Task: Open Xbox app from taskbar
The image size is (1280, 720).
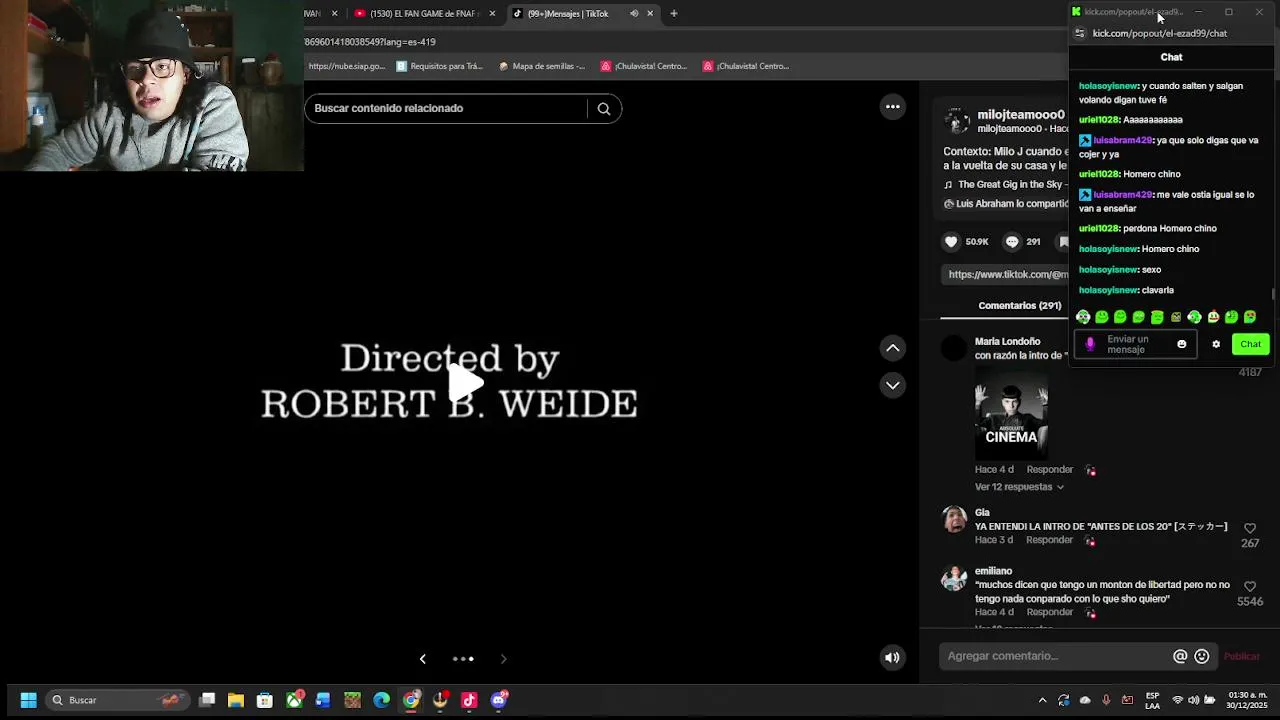Action: 294,700
